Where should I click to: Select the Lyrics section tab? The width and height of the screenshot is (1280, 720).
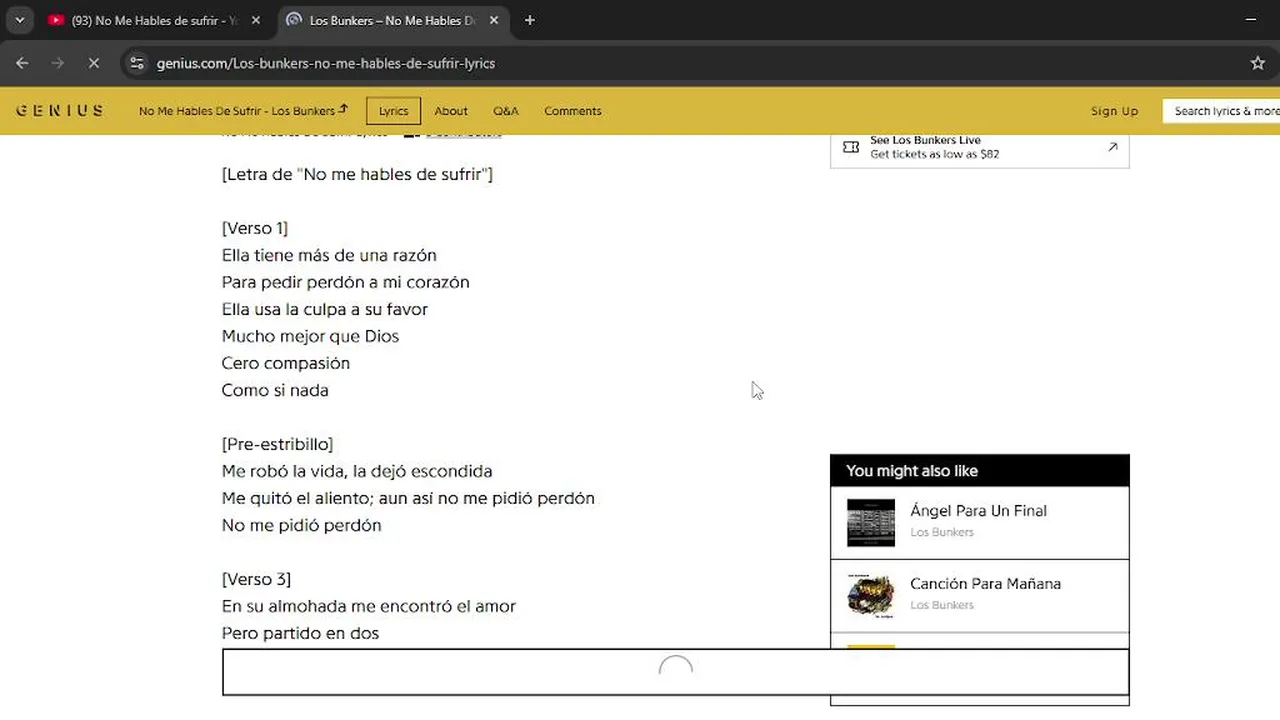pos(393,111)
